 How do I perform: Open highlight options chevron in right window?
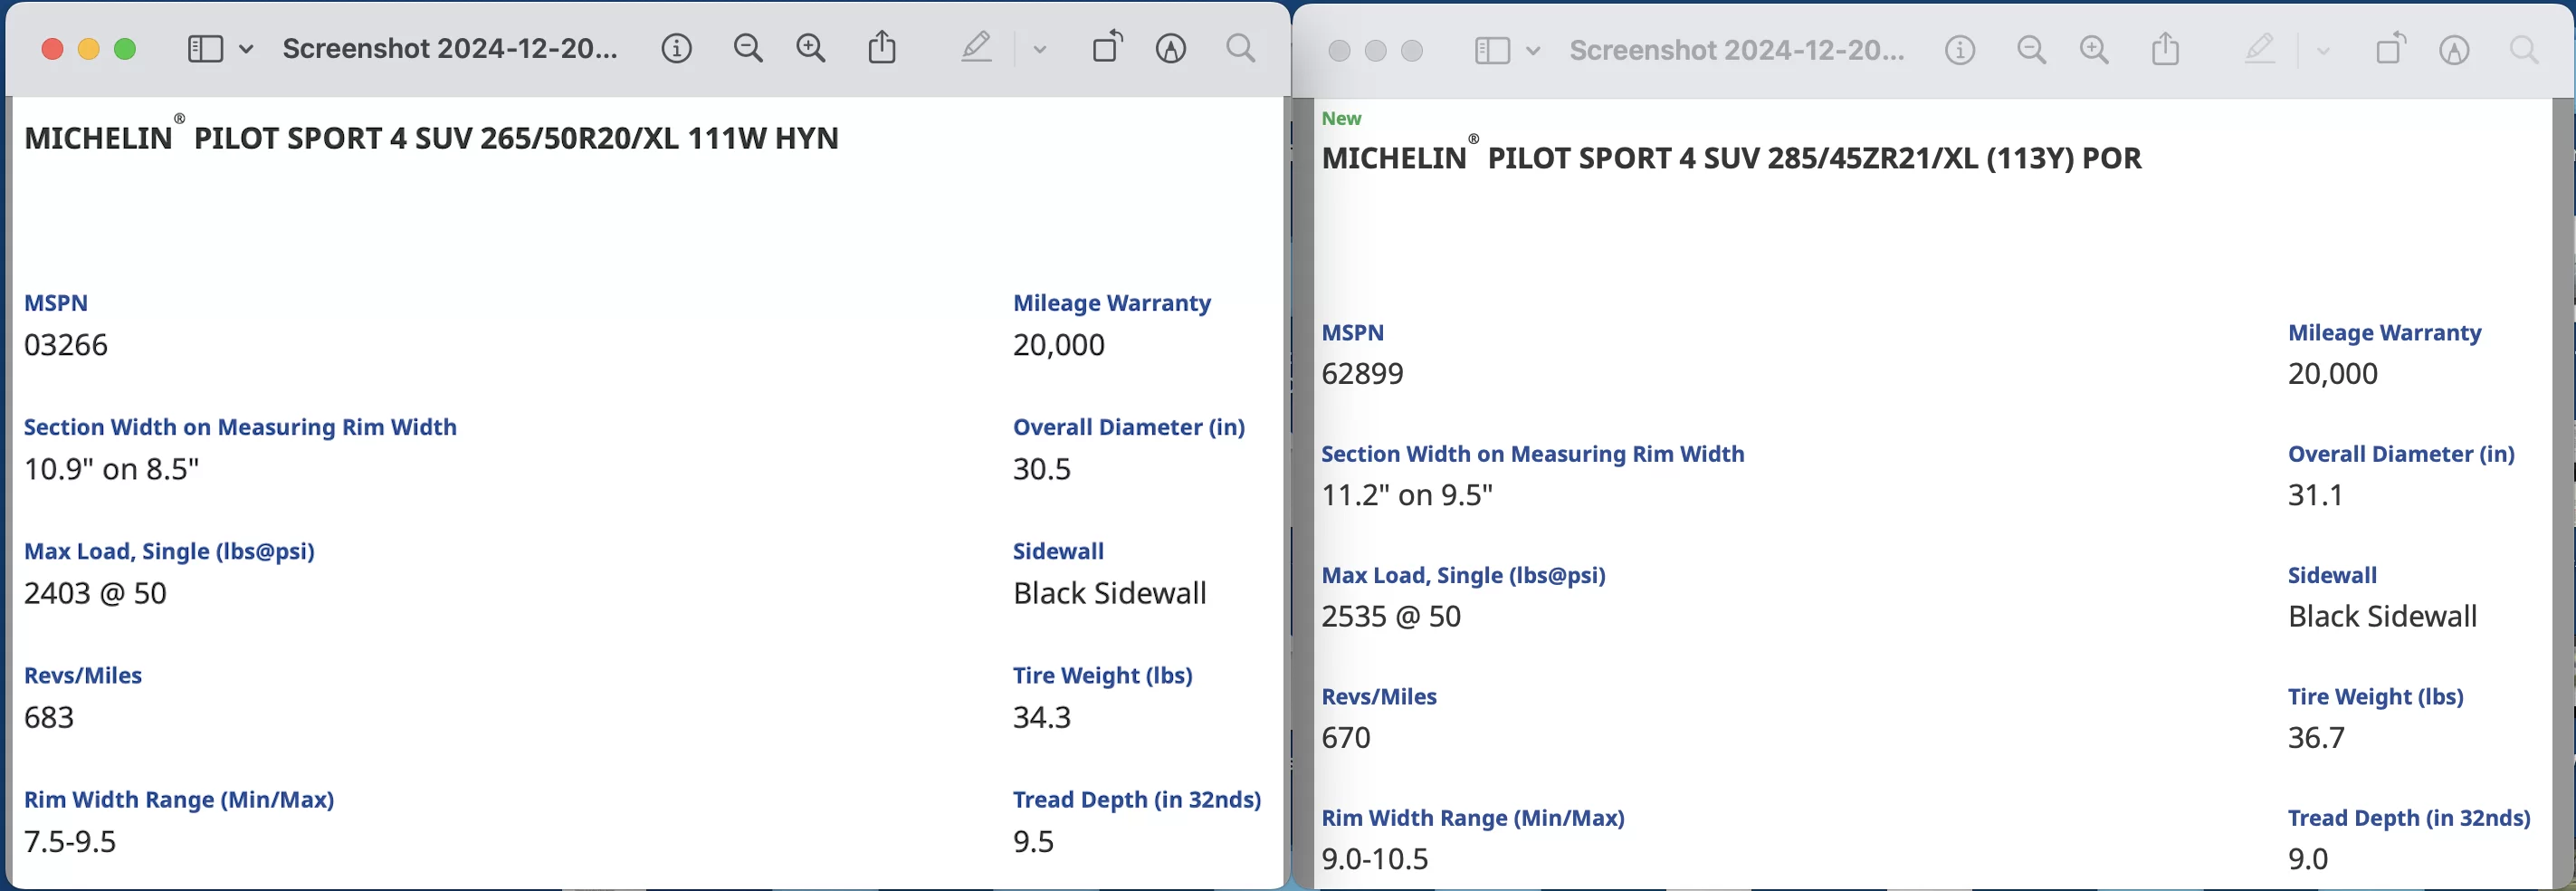coord(2323,51)
